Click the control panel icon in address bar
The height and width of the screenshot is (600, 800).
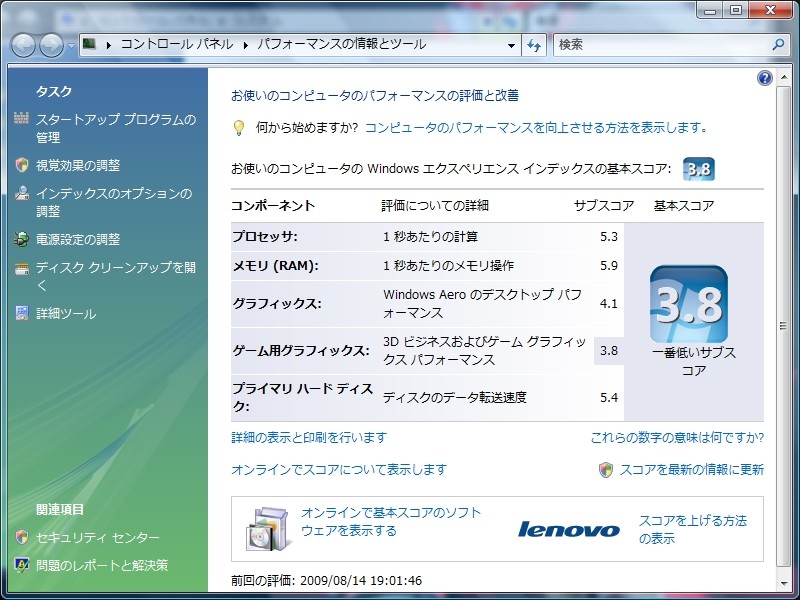[x=90, y=44]
